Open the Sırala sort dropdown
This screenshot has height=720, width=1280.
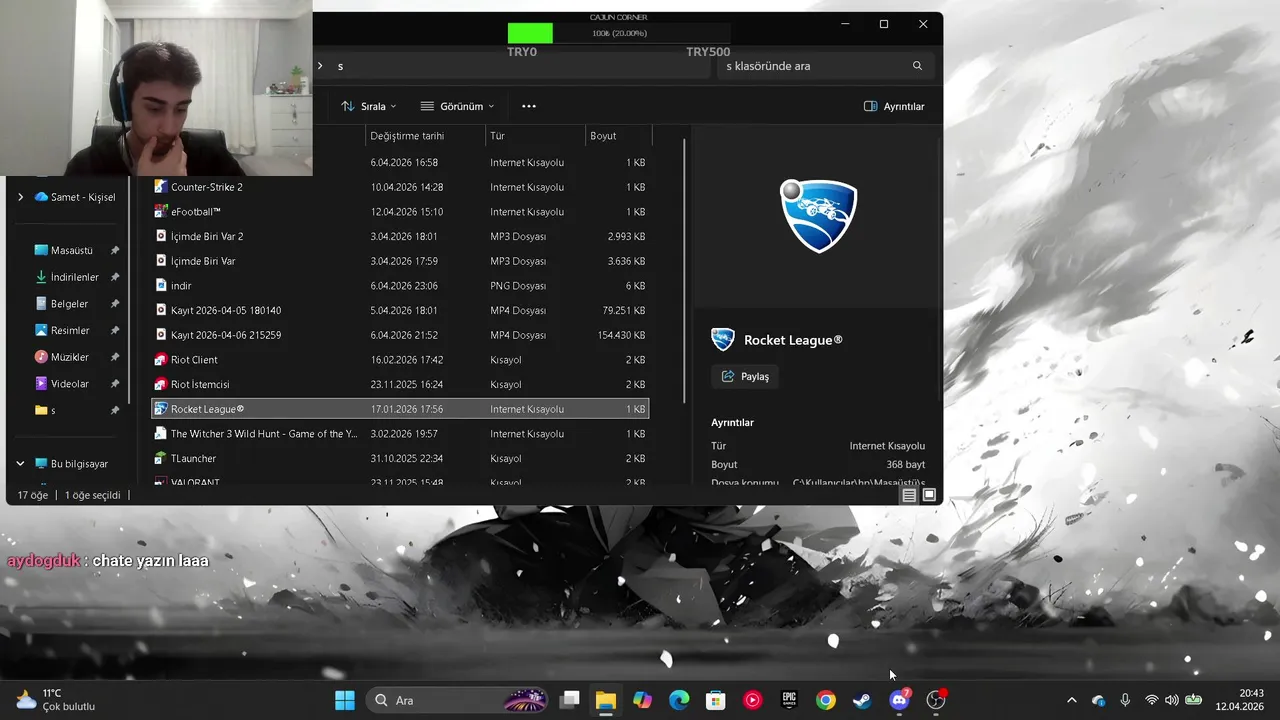pyautogui.click(x=368, y=106)
